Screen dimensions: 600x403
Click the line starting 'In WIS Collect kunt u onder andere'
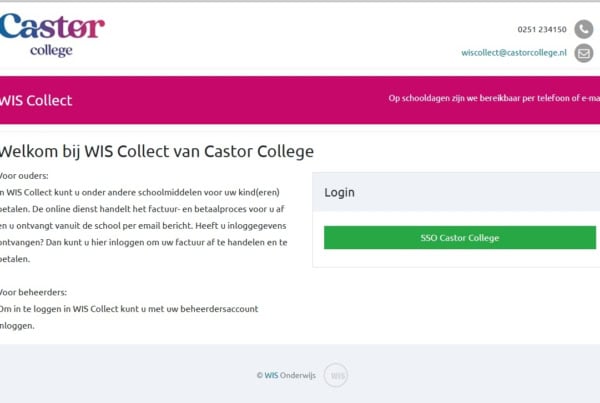click(140, 193)
